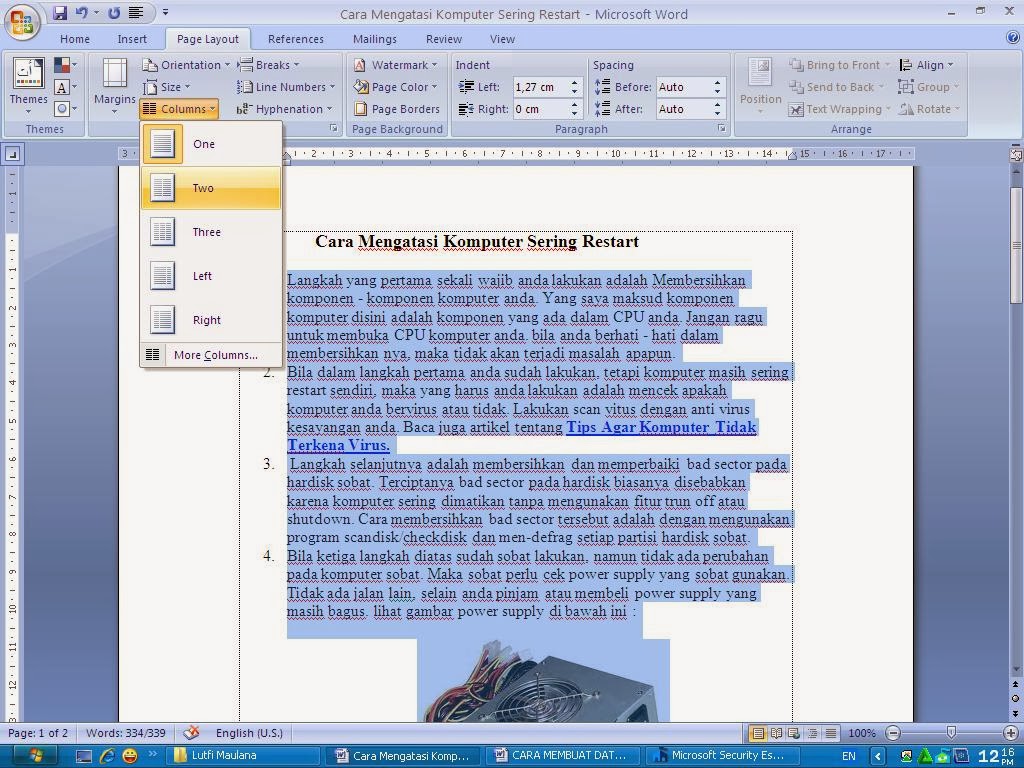Click the Indent Right value field
The height and width of the screenshot is (768, 1024).
tap(541, 109)
